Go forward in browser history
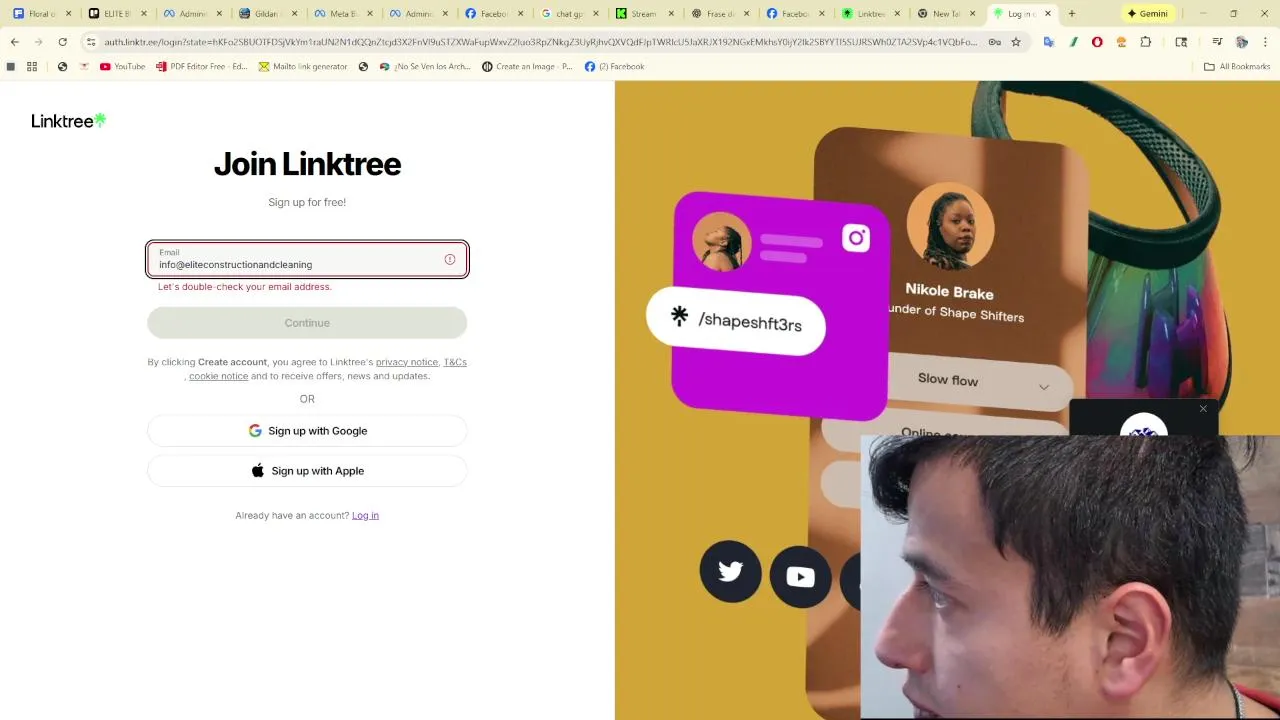 pos(38,42)
